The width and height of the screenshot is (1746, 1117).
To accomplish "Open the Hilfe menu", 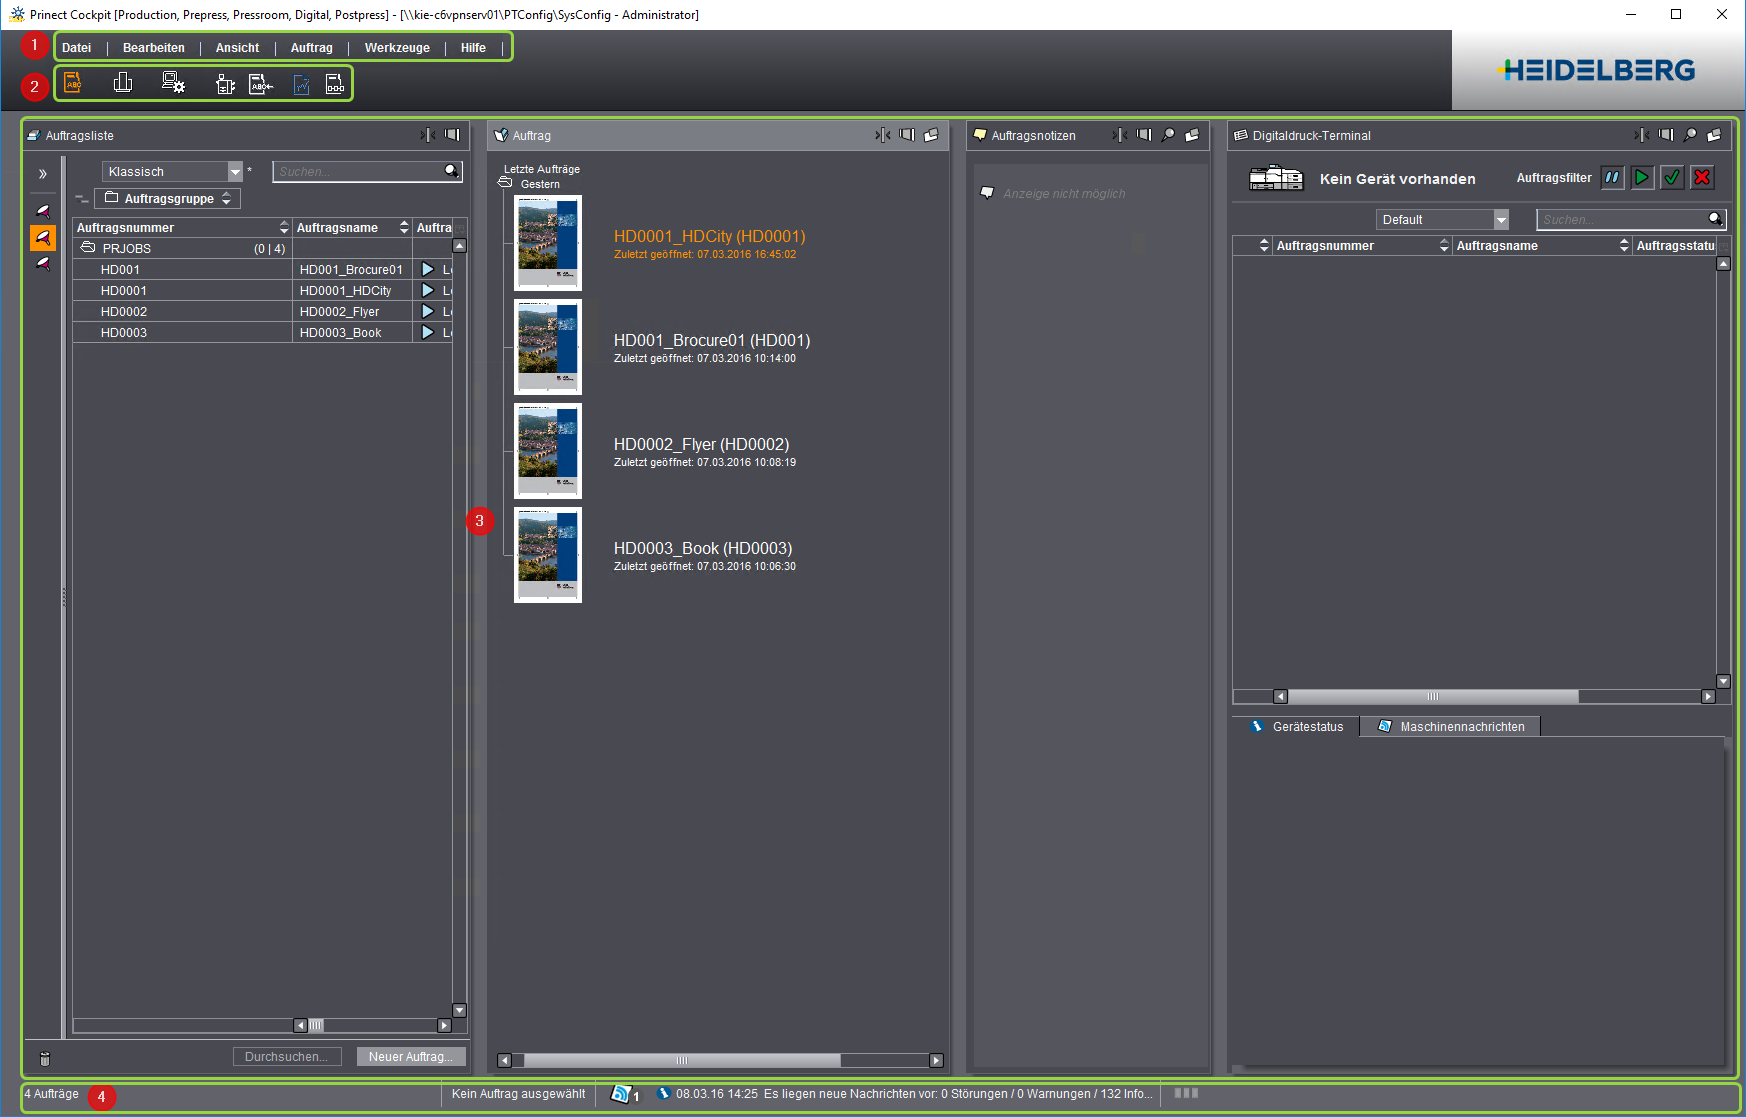I will click(x=473, y=47).
